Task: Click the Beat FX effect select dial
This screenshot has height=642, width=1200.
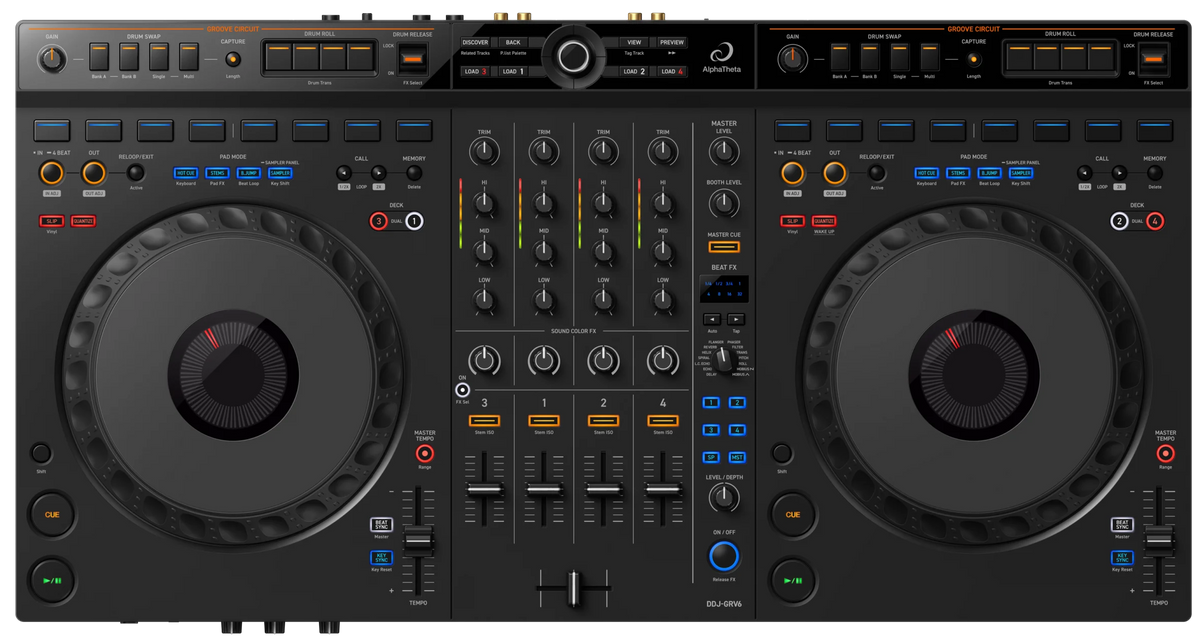Action: pyautogui.click(x=724, y=362)
